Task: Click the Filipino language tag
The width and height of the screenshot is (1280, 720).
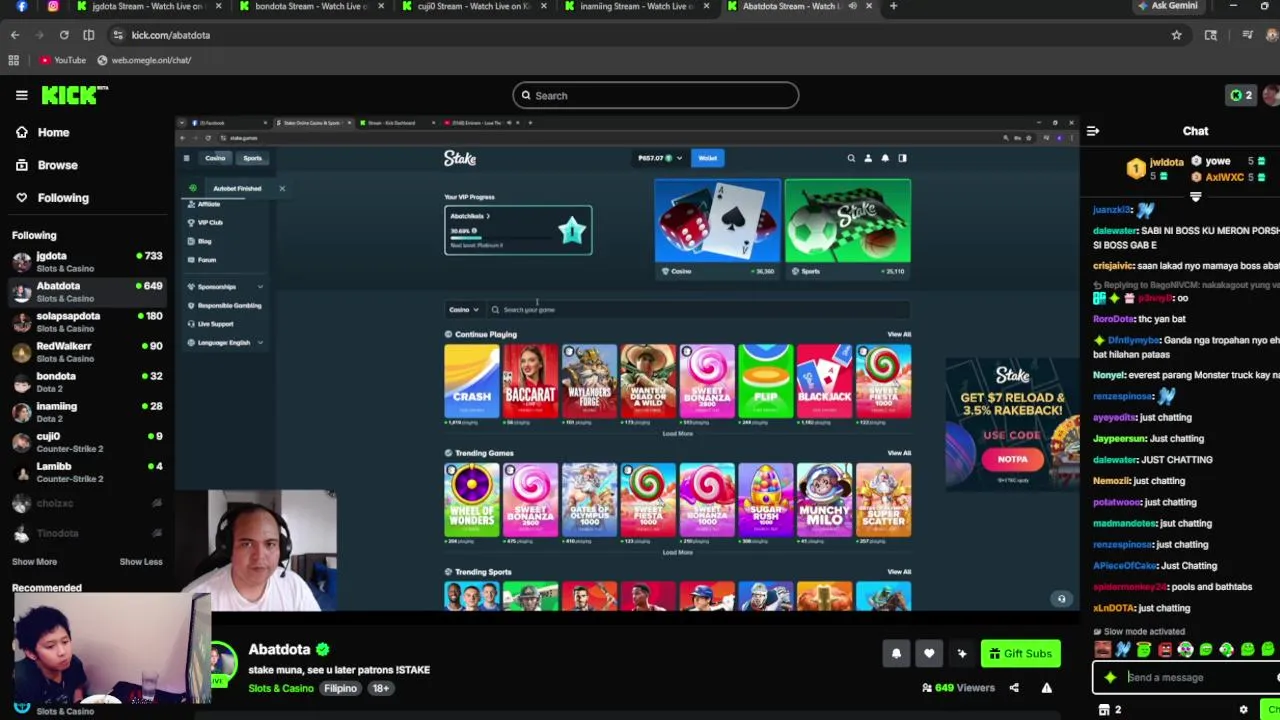Action: (340, 688)
